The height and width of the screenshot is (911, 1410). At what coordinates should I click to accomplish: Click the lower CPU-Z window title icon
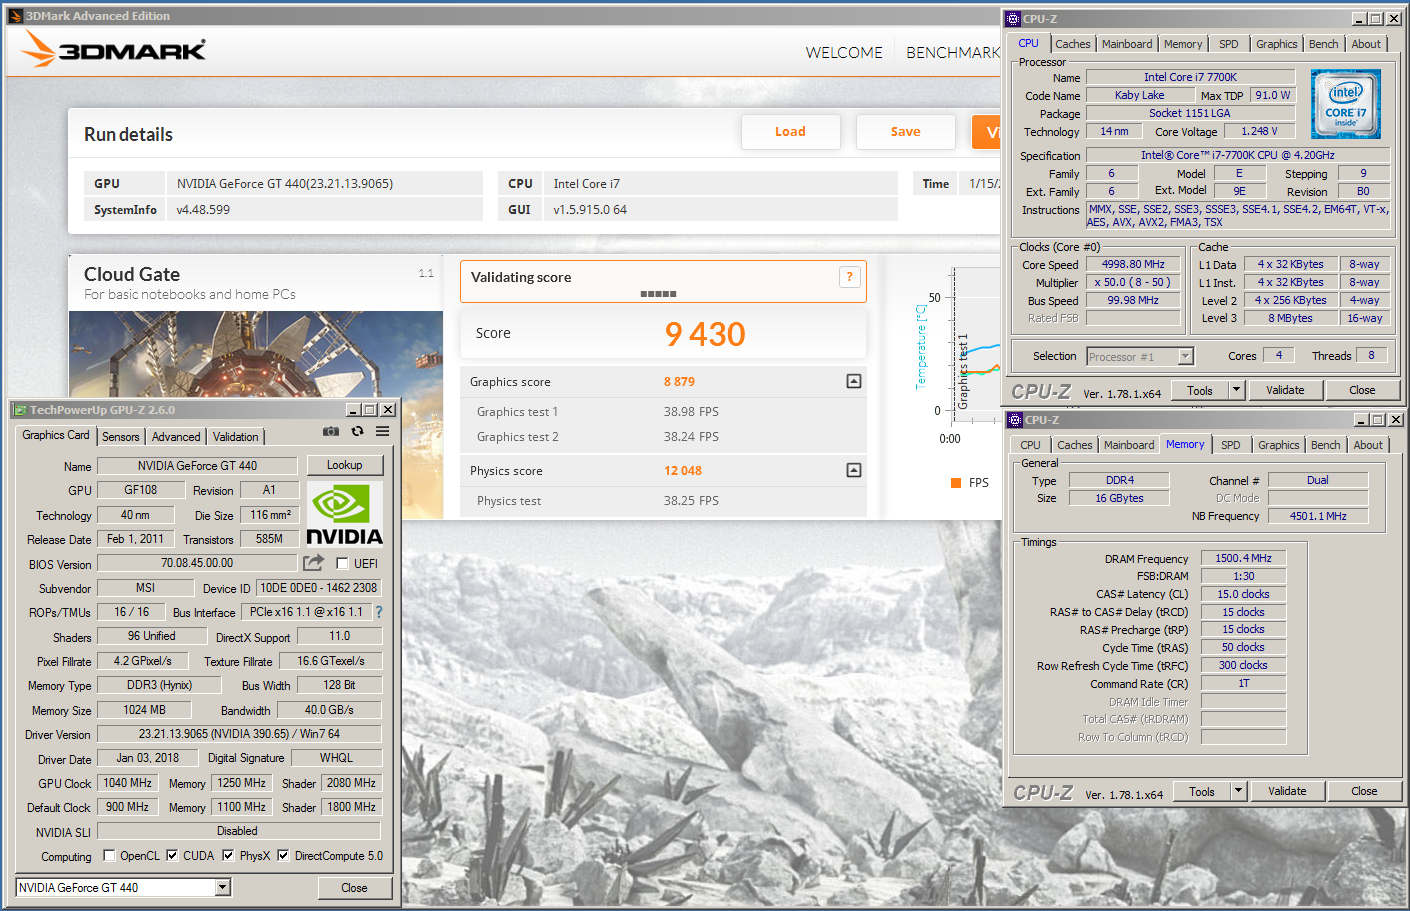[x=1015, y=420]
